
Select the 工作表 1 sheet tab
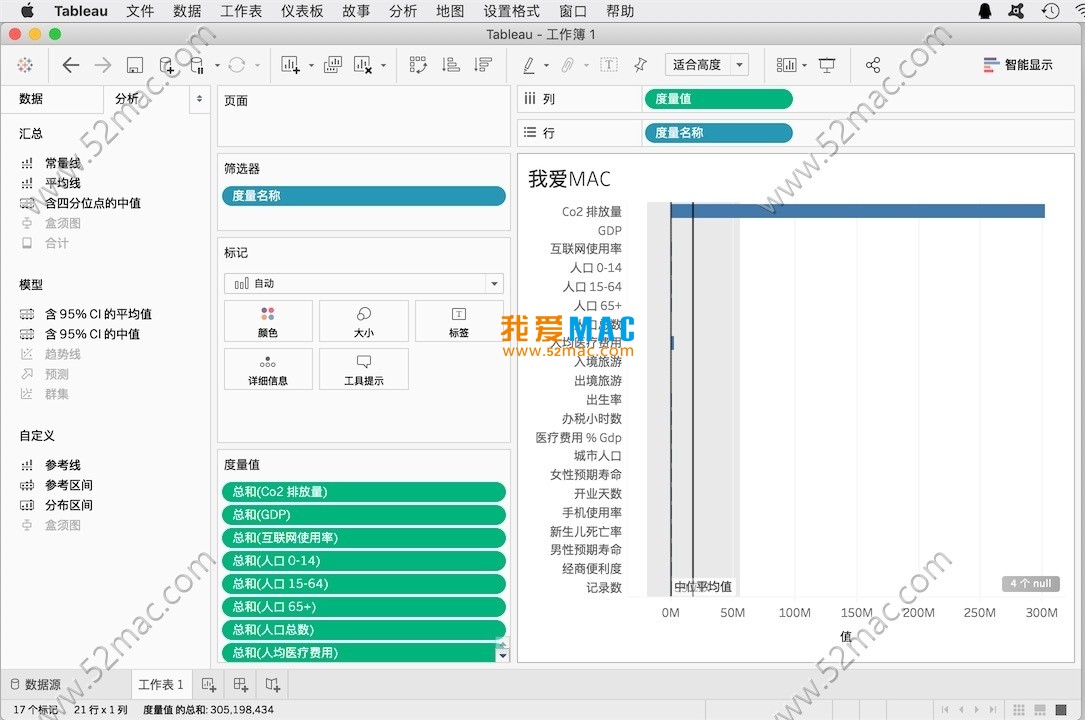161,685
